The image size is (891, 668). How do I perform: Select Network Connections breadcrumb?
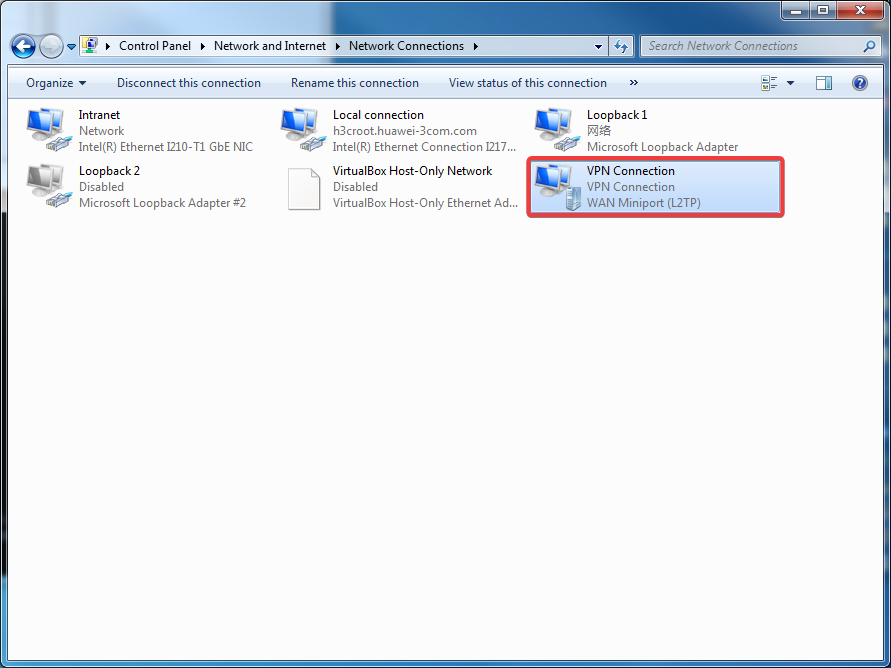tap(406, 46)
